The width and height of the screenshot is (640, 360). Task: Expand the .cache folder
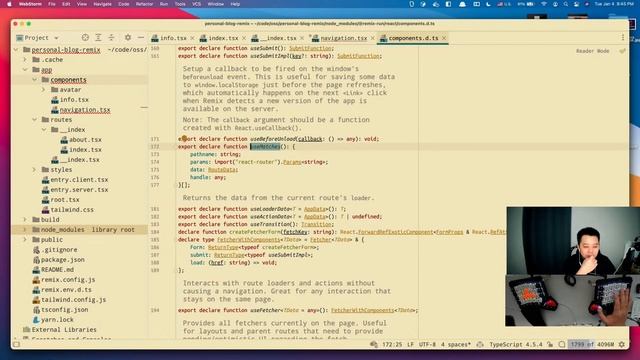tap(25, 60)
